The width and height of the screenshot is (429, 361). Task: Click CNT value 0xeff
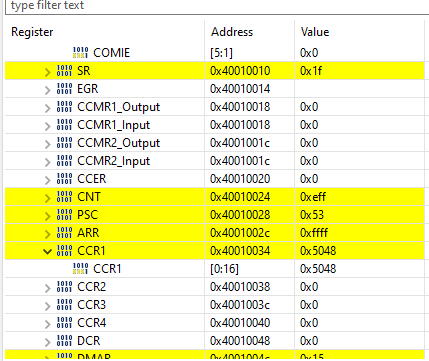point(313,197)
